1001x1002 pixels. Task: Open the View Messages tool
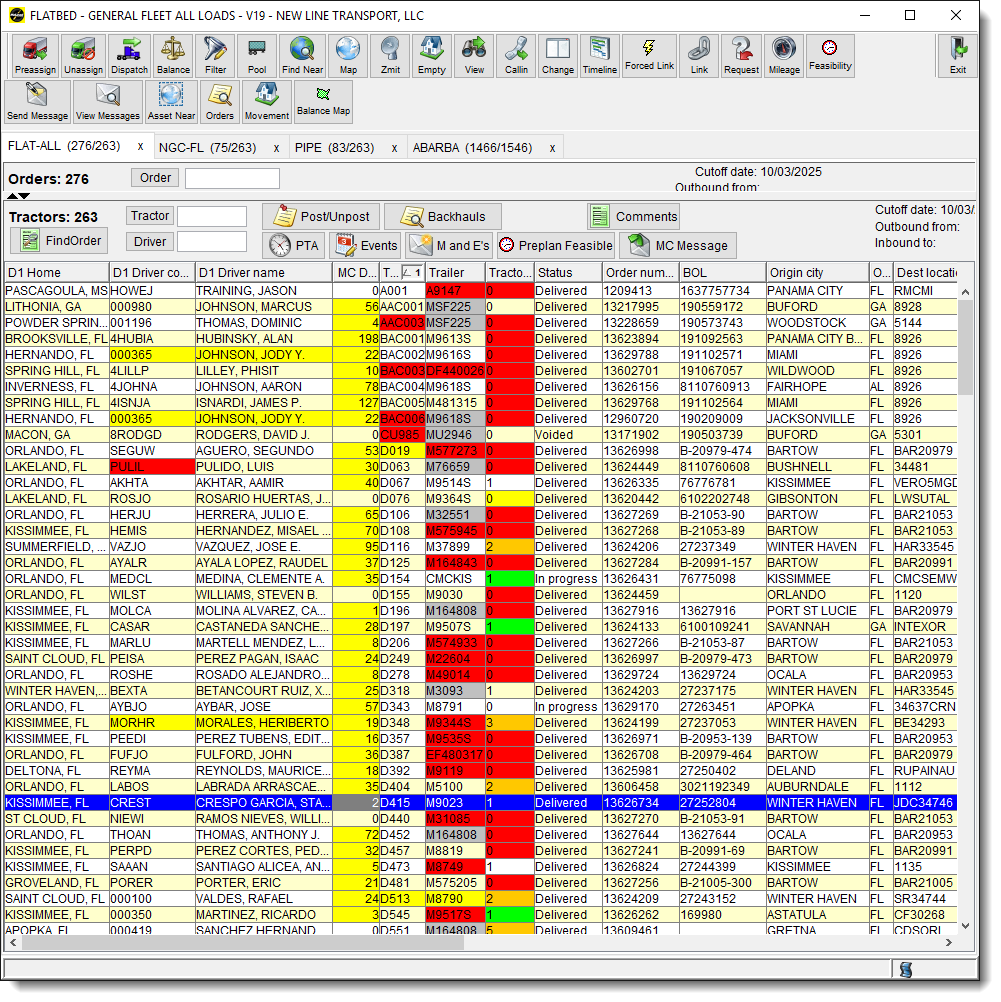(x=107, y=102)
